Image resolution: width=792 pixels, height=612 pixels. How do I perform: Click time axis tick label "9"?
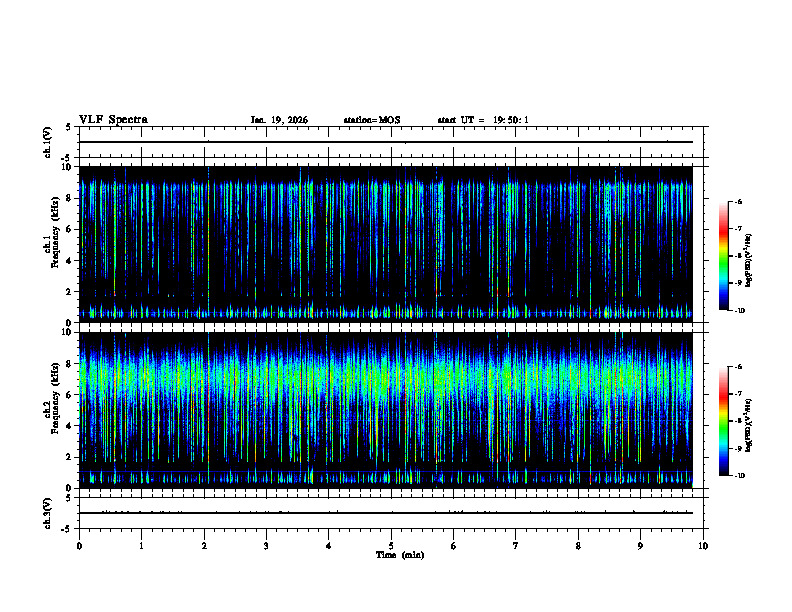[640, 546]
